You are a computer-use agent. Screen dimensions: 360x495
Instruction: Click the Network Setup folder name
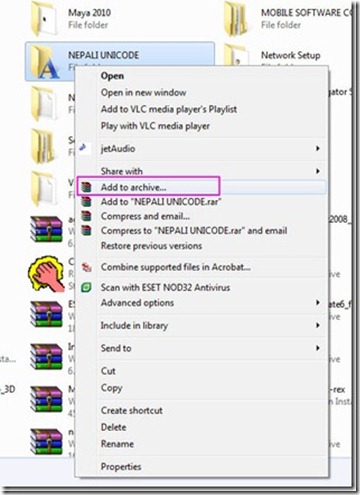(291, 55)
